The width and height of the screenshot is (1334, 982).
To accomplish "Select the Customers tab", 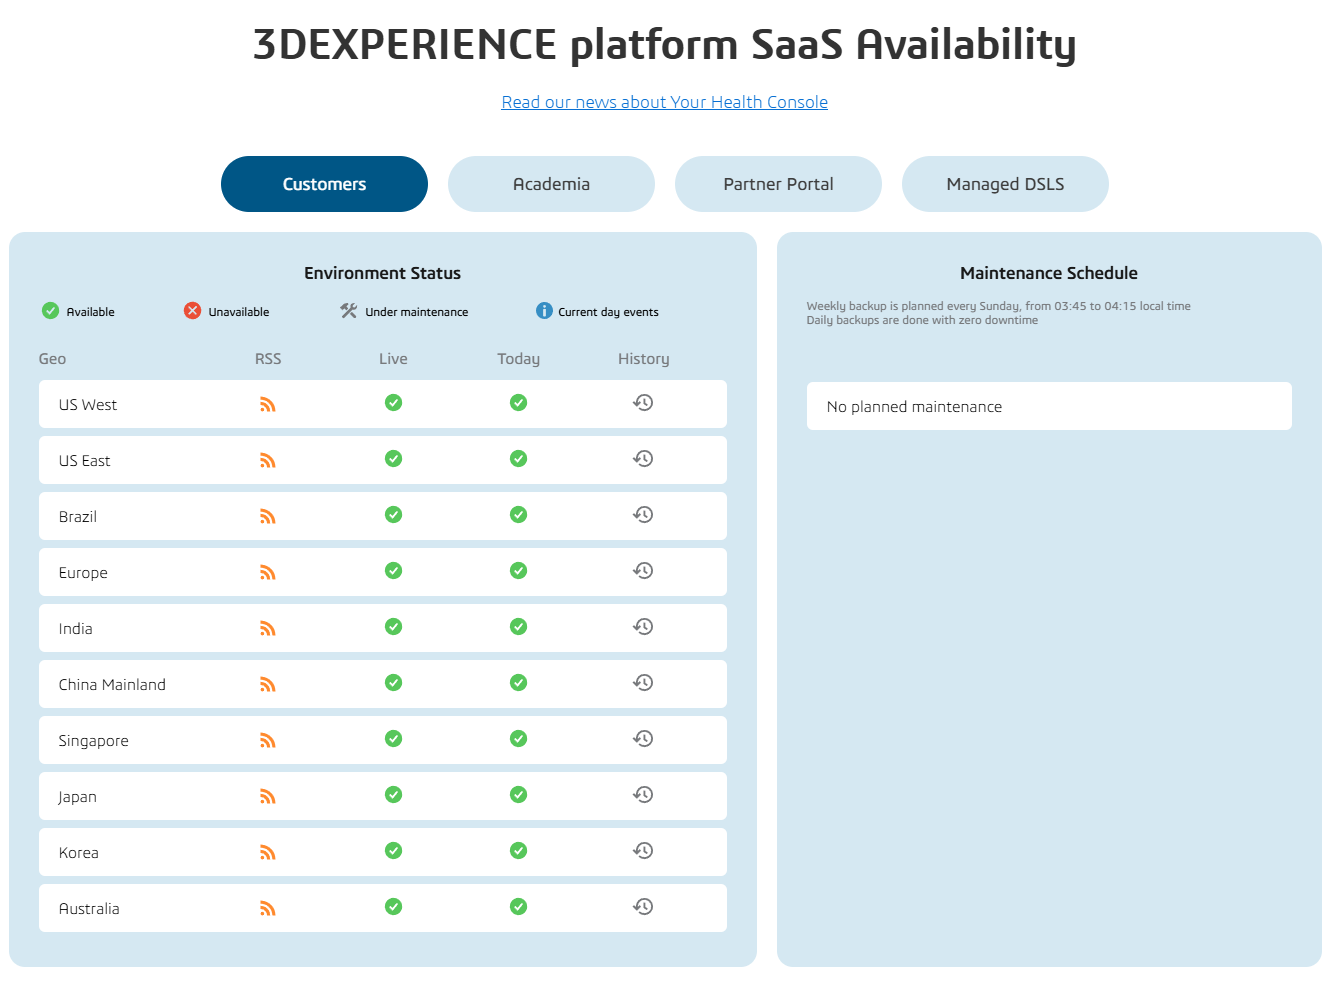I will coord(324,184).
